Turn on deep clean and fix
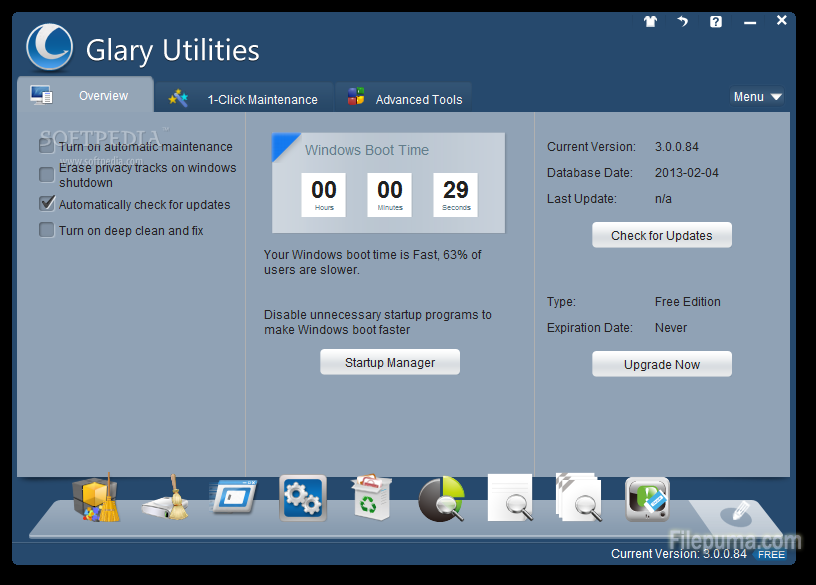The image size is (816, 585). tap(46, 229)
